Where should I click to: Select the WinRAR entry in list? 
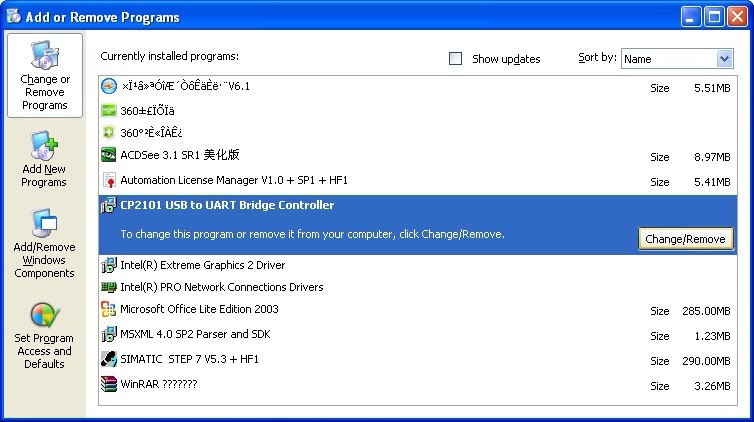pyautogui.click(x=158, y=384)
